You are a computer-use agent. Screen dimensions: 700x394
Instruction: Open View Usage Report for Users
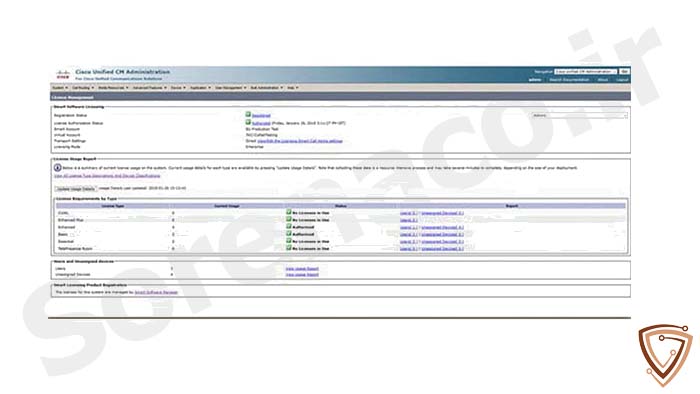point(302,269)
